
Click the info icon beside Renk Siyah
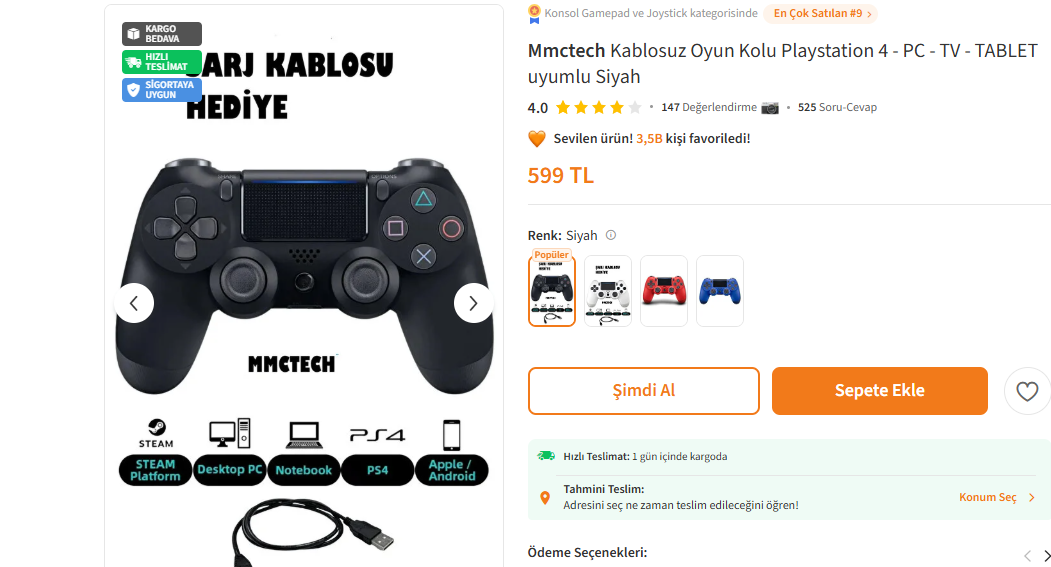tap(611, 235)
